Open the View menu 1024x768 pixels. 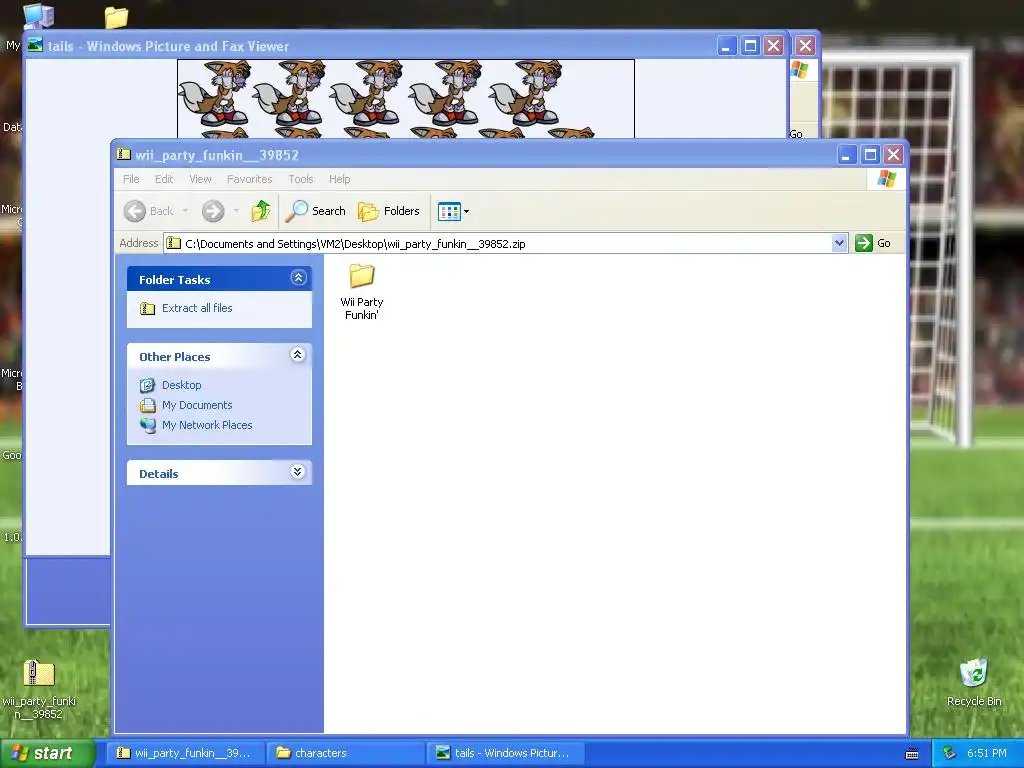tap(200, 179)
